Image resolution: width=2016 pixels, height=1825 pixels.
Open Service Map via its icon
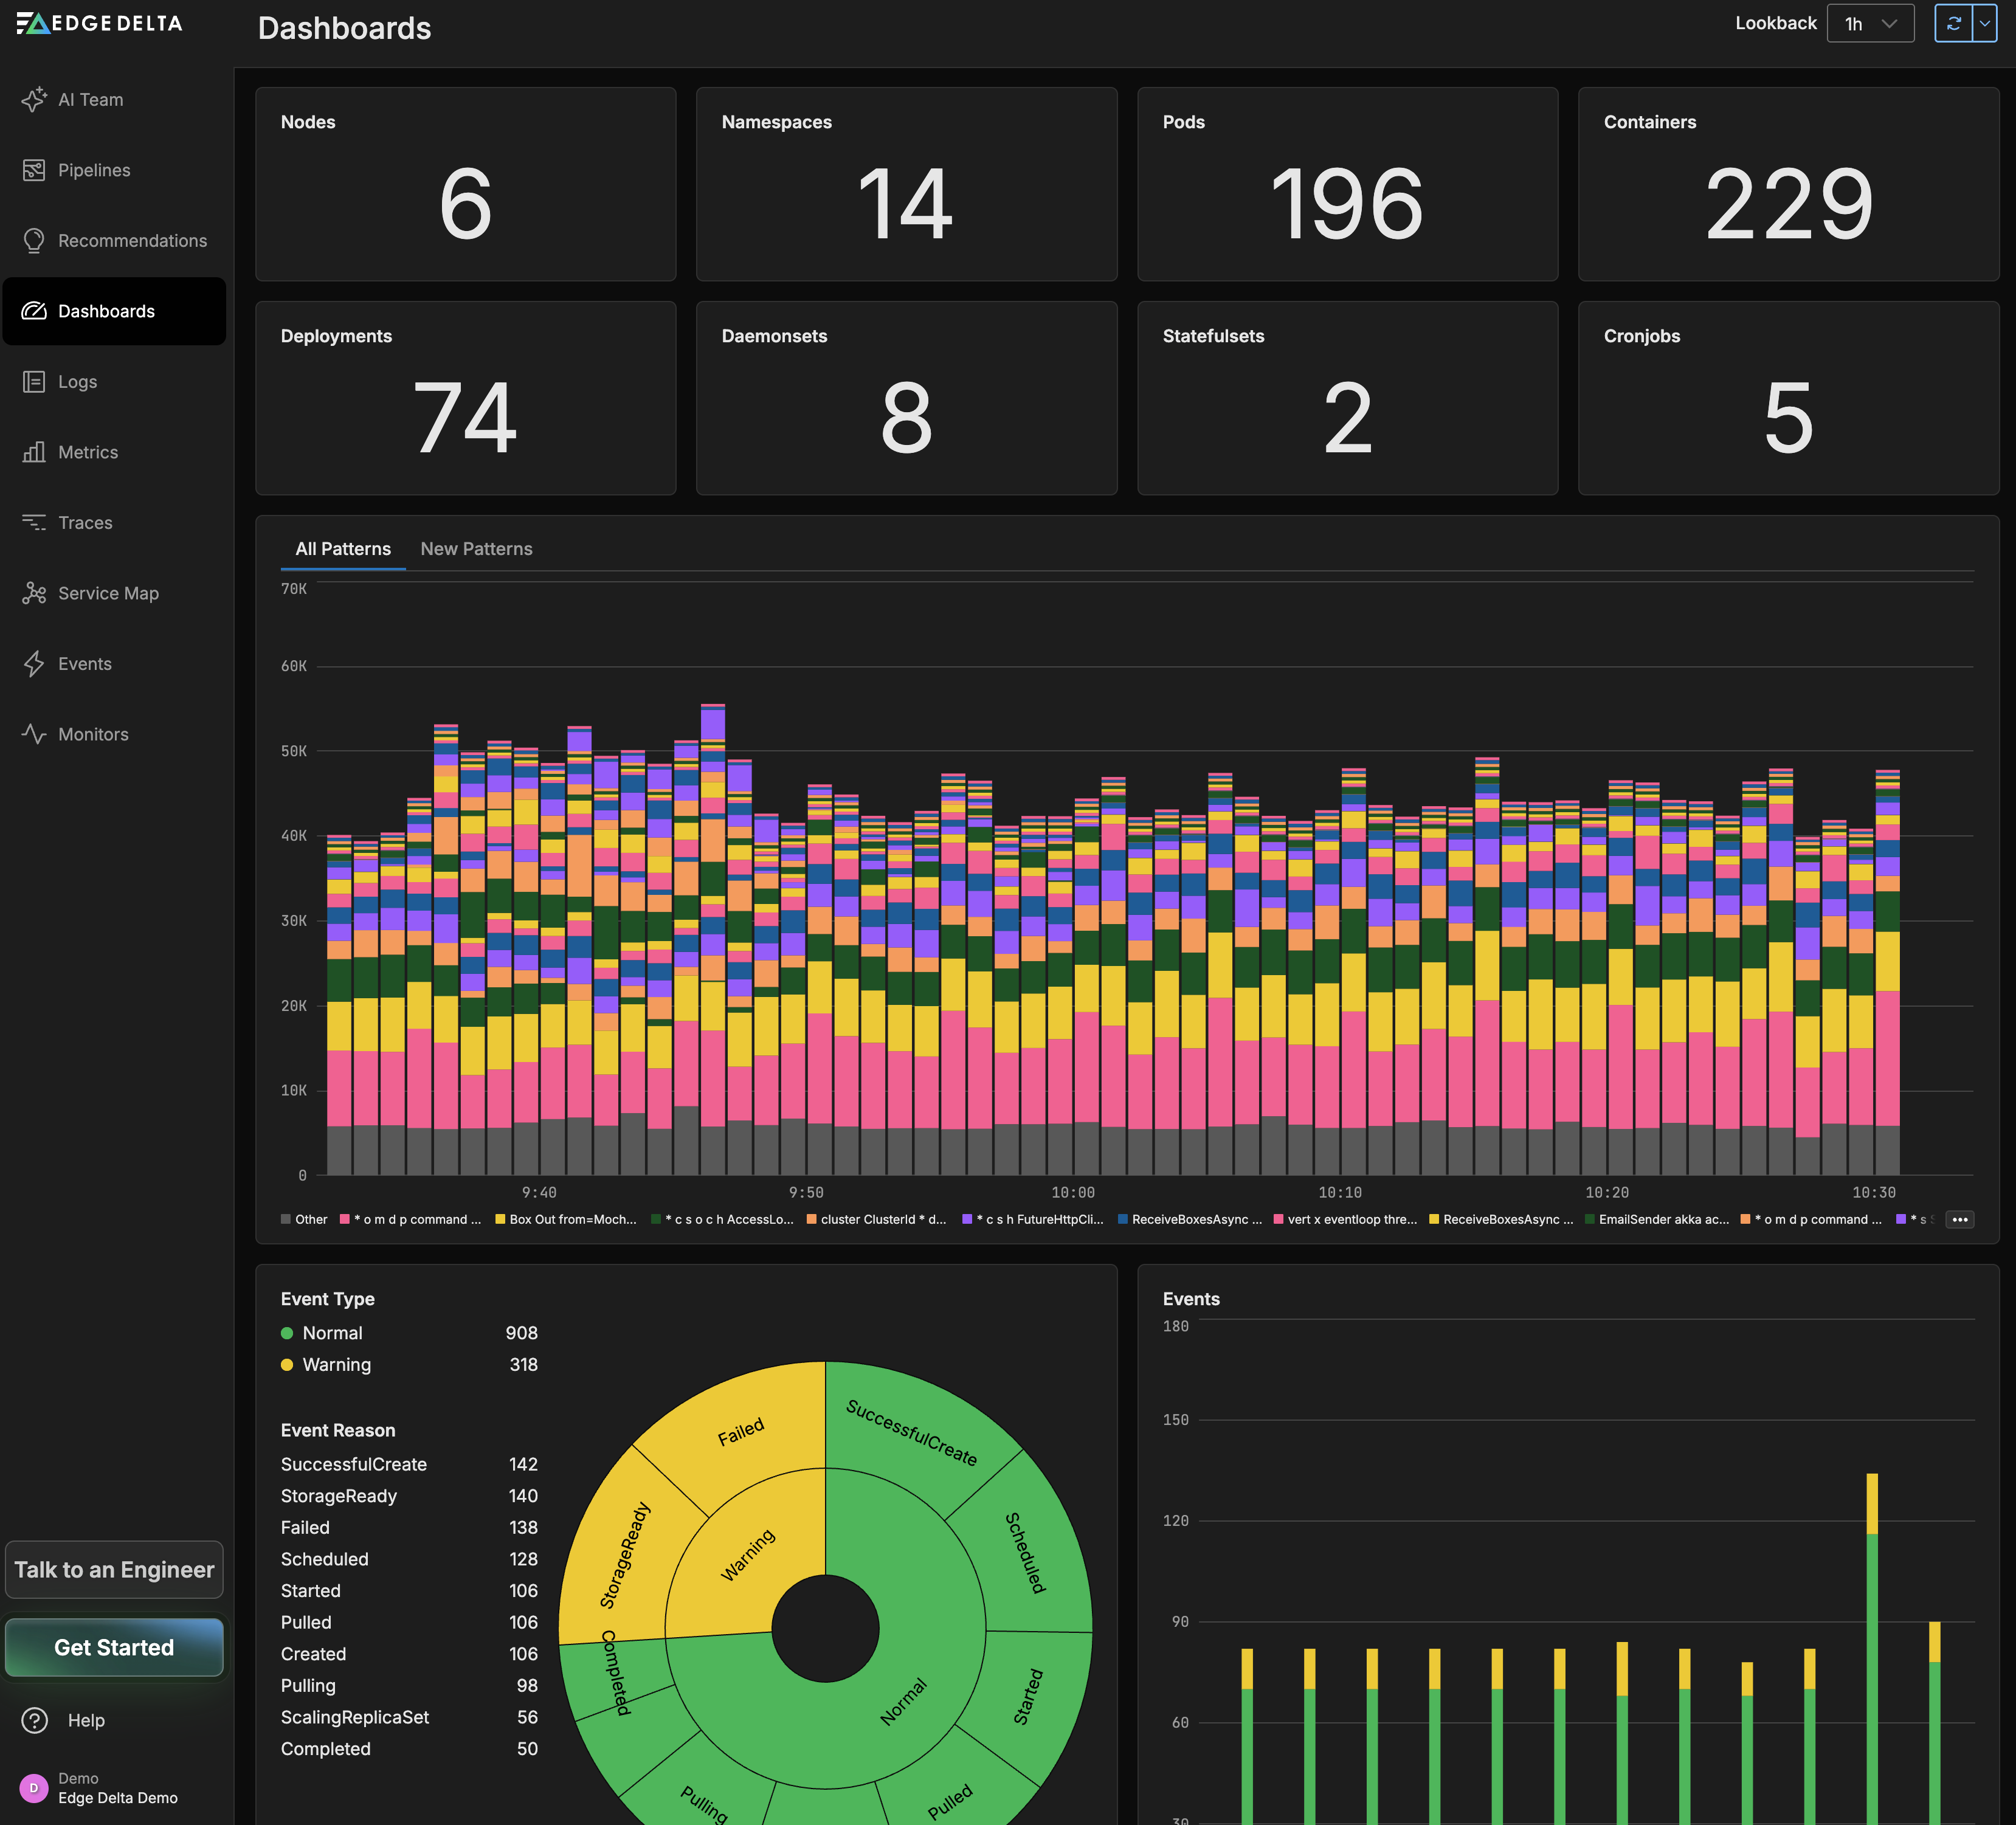click(34, 593)
